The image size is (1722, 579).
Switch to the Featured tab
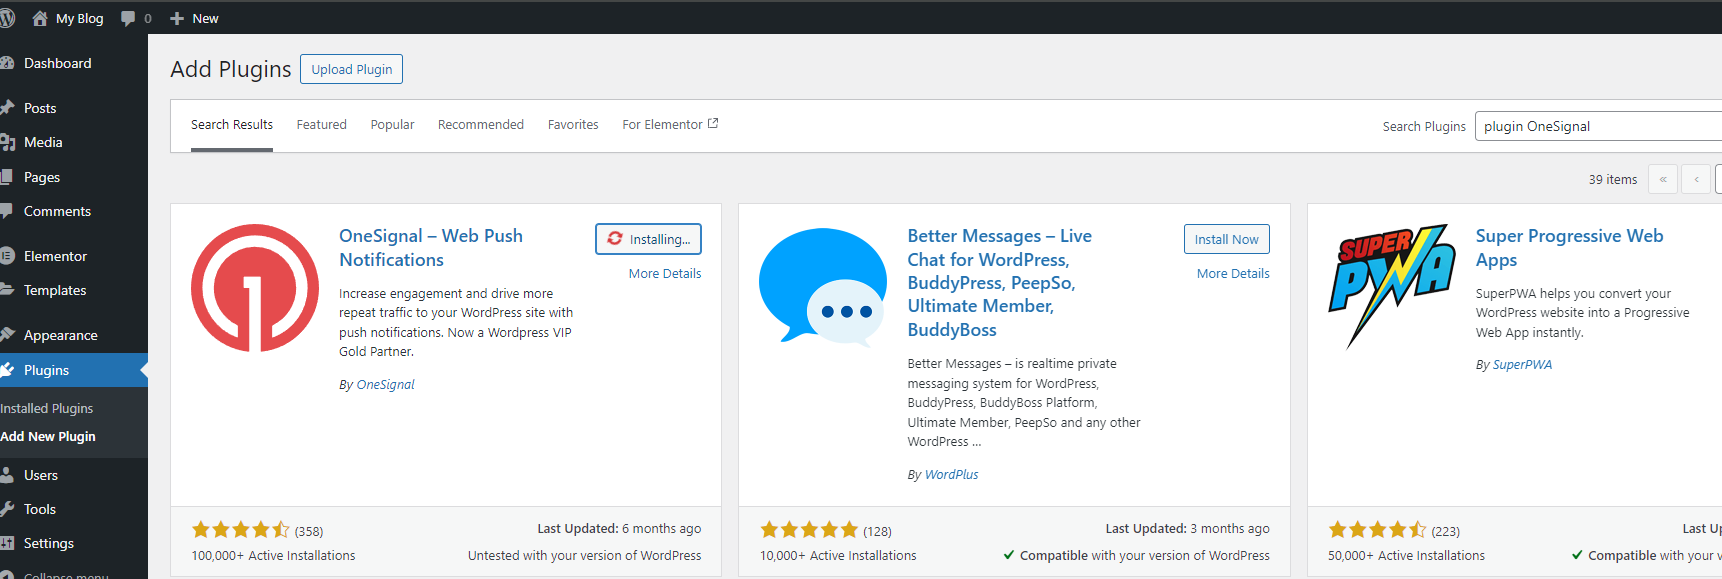coord(322,125)
